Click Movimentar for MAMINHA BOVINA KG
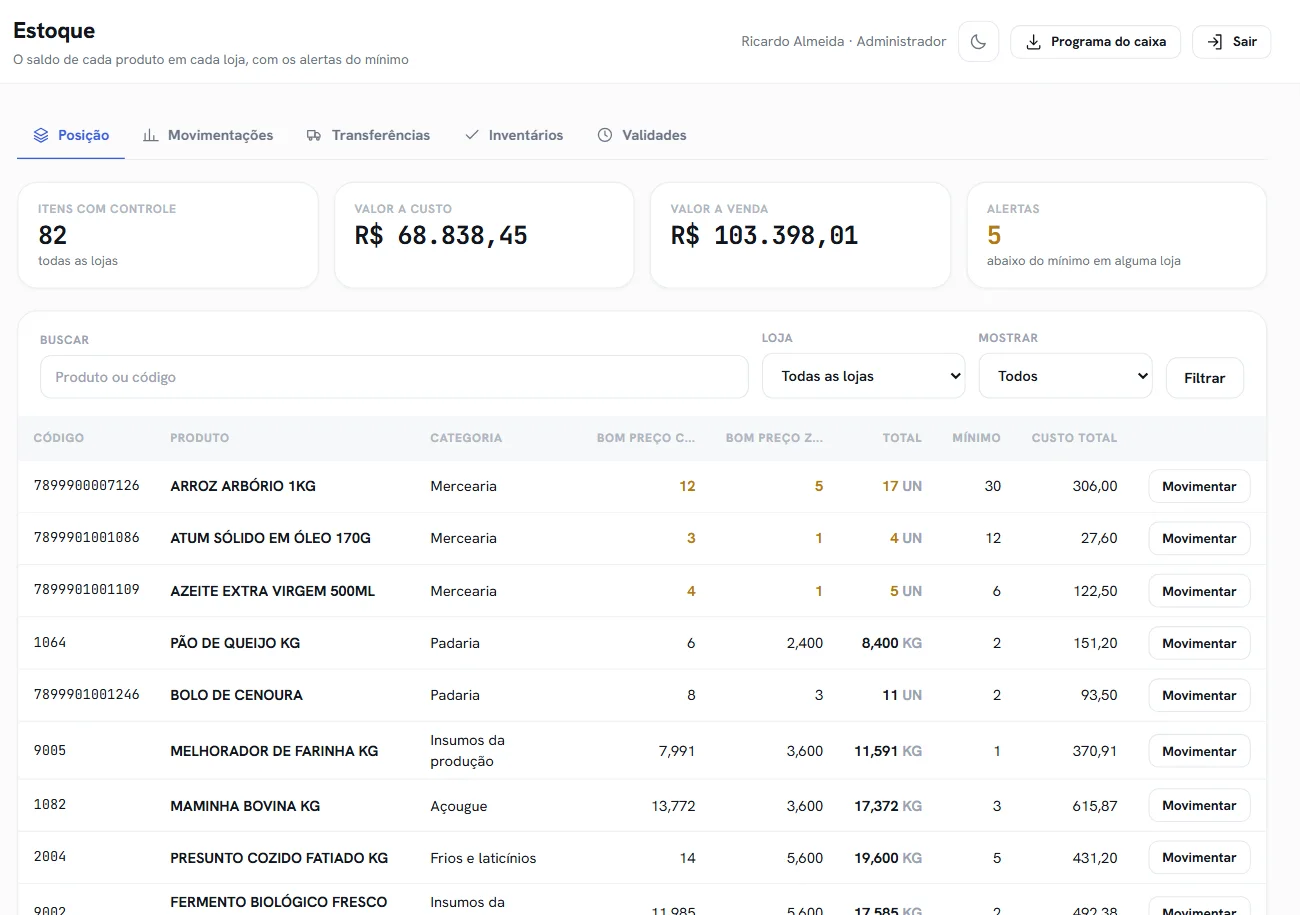 pyautogui.click(x=1199, y=805)
